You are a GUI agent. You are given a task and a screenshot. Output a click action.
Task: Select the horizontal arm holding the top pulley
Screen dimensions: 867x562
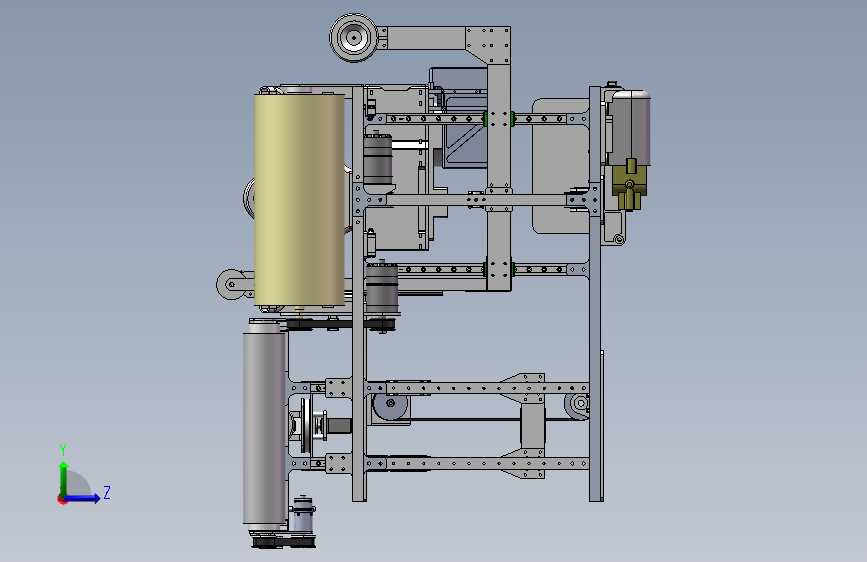point(426,39)
